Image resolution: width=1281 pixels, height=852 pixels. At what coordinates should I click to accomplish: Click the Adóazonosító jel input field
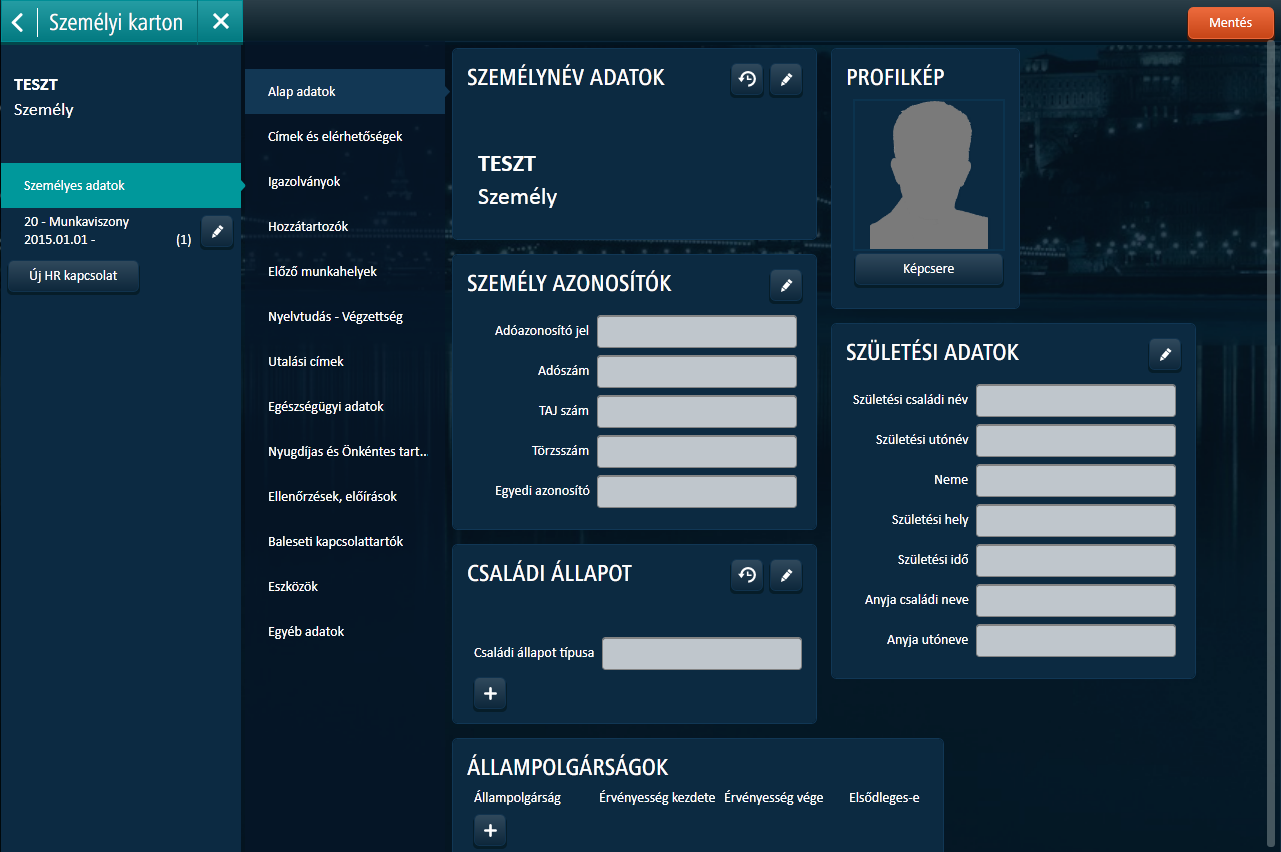pyautogui.click(x=696, y=332)
